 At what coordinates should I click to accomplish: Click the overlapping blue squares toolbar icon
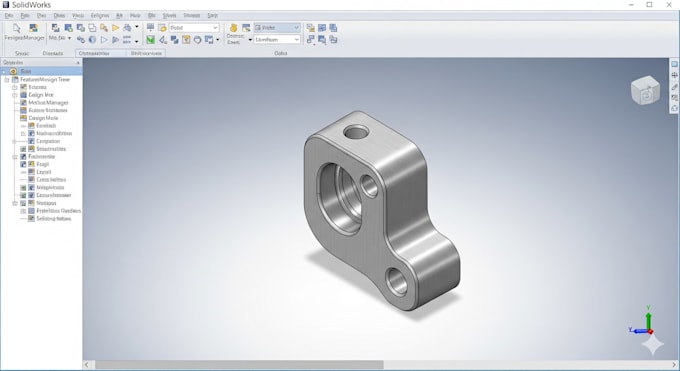[x=174, y=40]
